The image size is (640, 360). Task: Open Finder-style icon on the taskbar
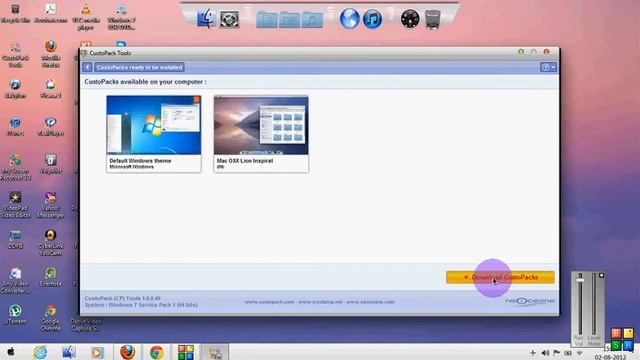(69, 352)
